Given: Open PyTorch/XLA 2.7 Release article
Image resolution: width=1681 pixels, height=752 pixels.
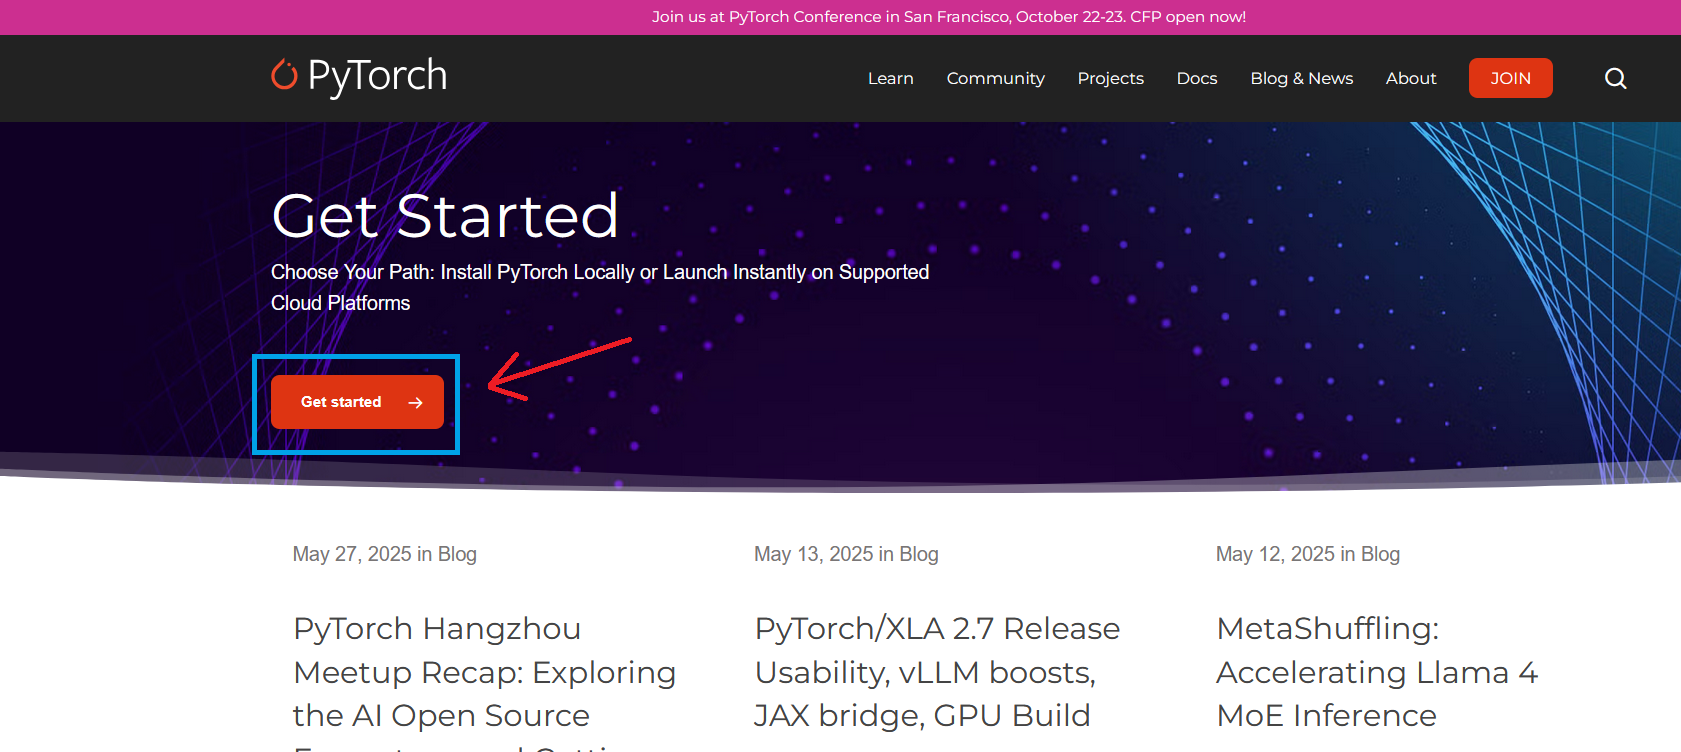Looking at the screenshot, I should coord(937,672).
